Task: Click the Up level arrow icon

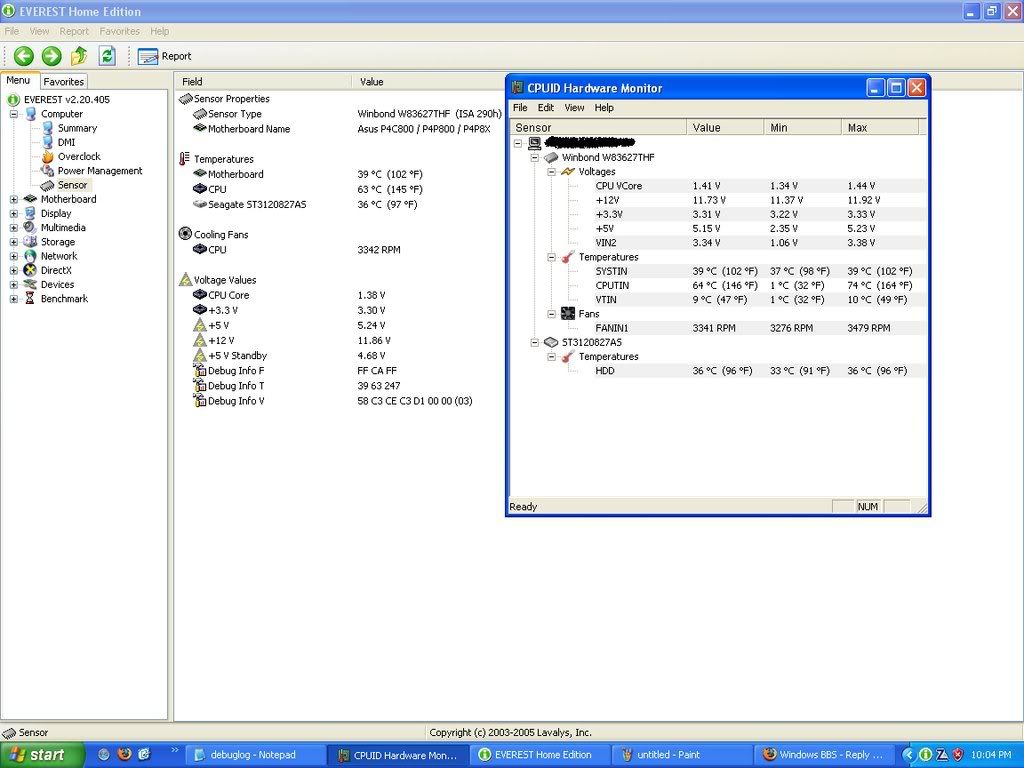Action: (x=79, y=56)
